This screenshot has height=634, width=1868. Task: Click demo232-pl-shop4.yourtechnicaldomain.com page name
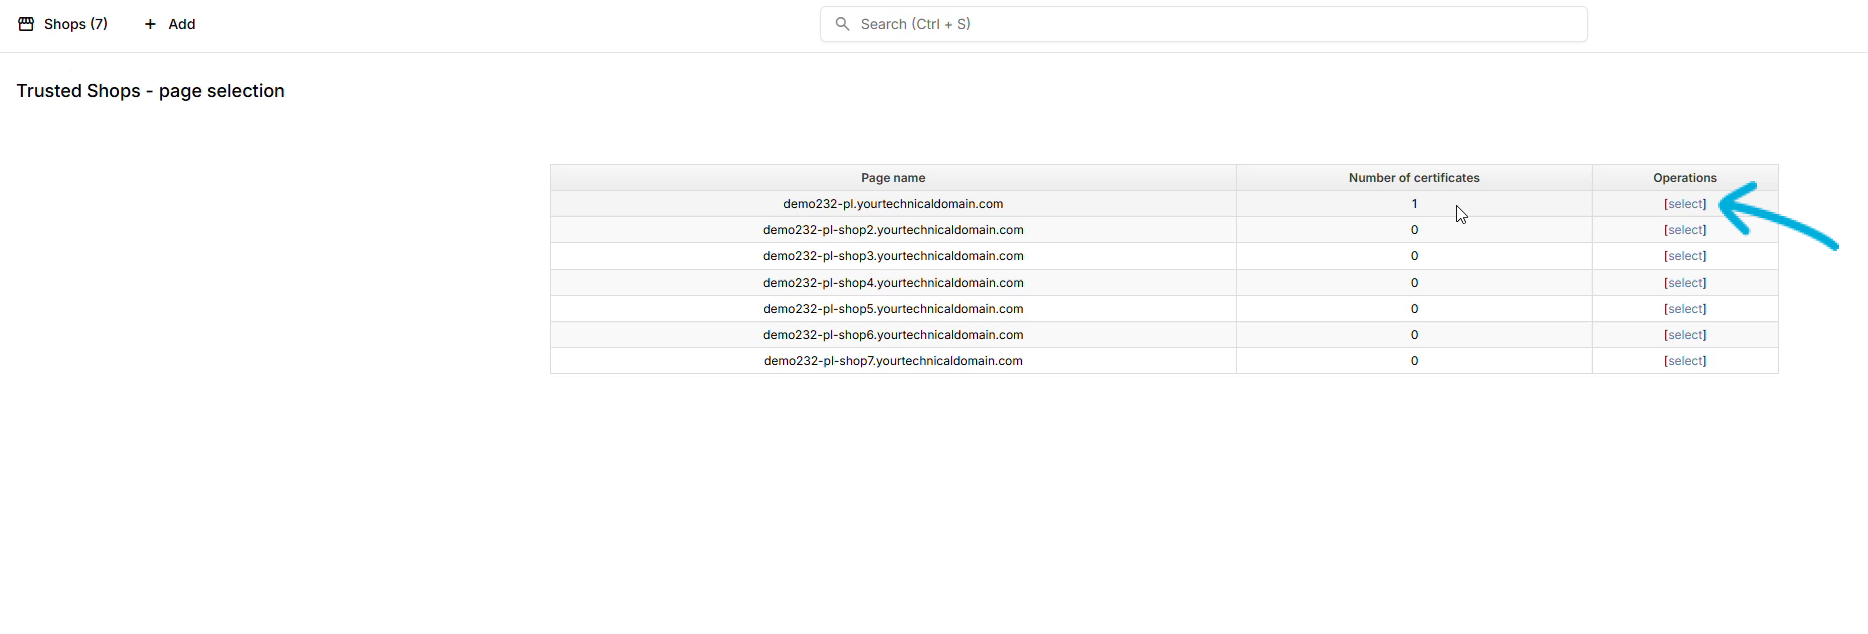[893, 283]
